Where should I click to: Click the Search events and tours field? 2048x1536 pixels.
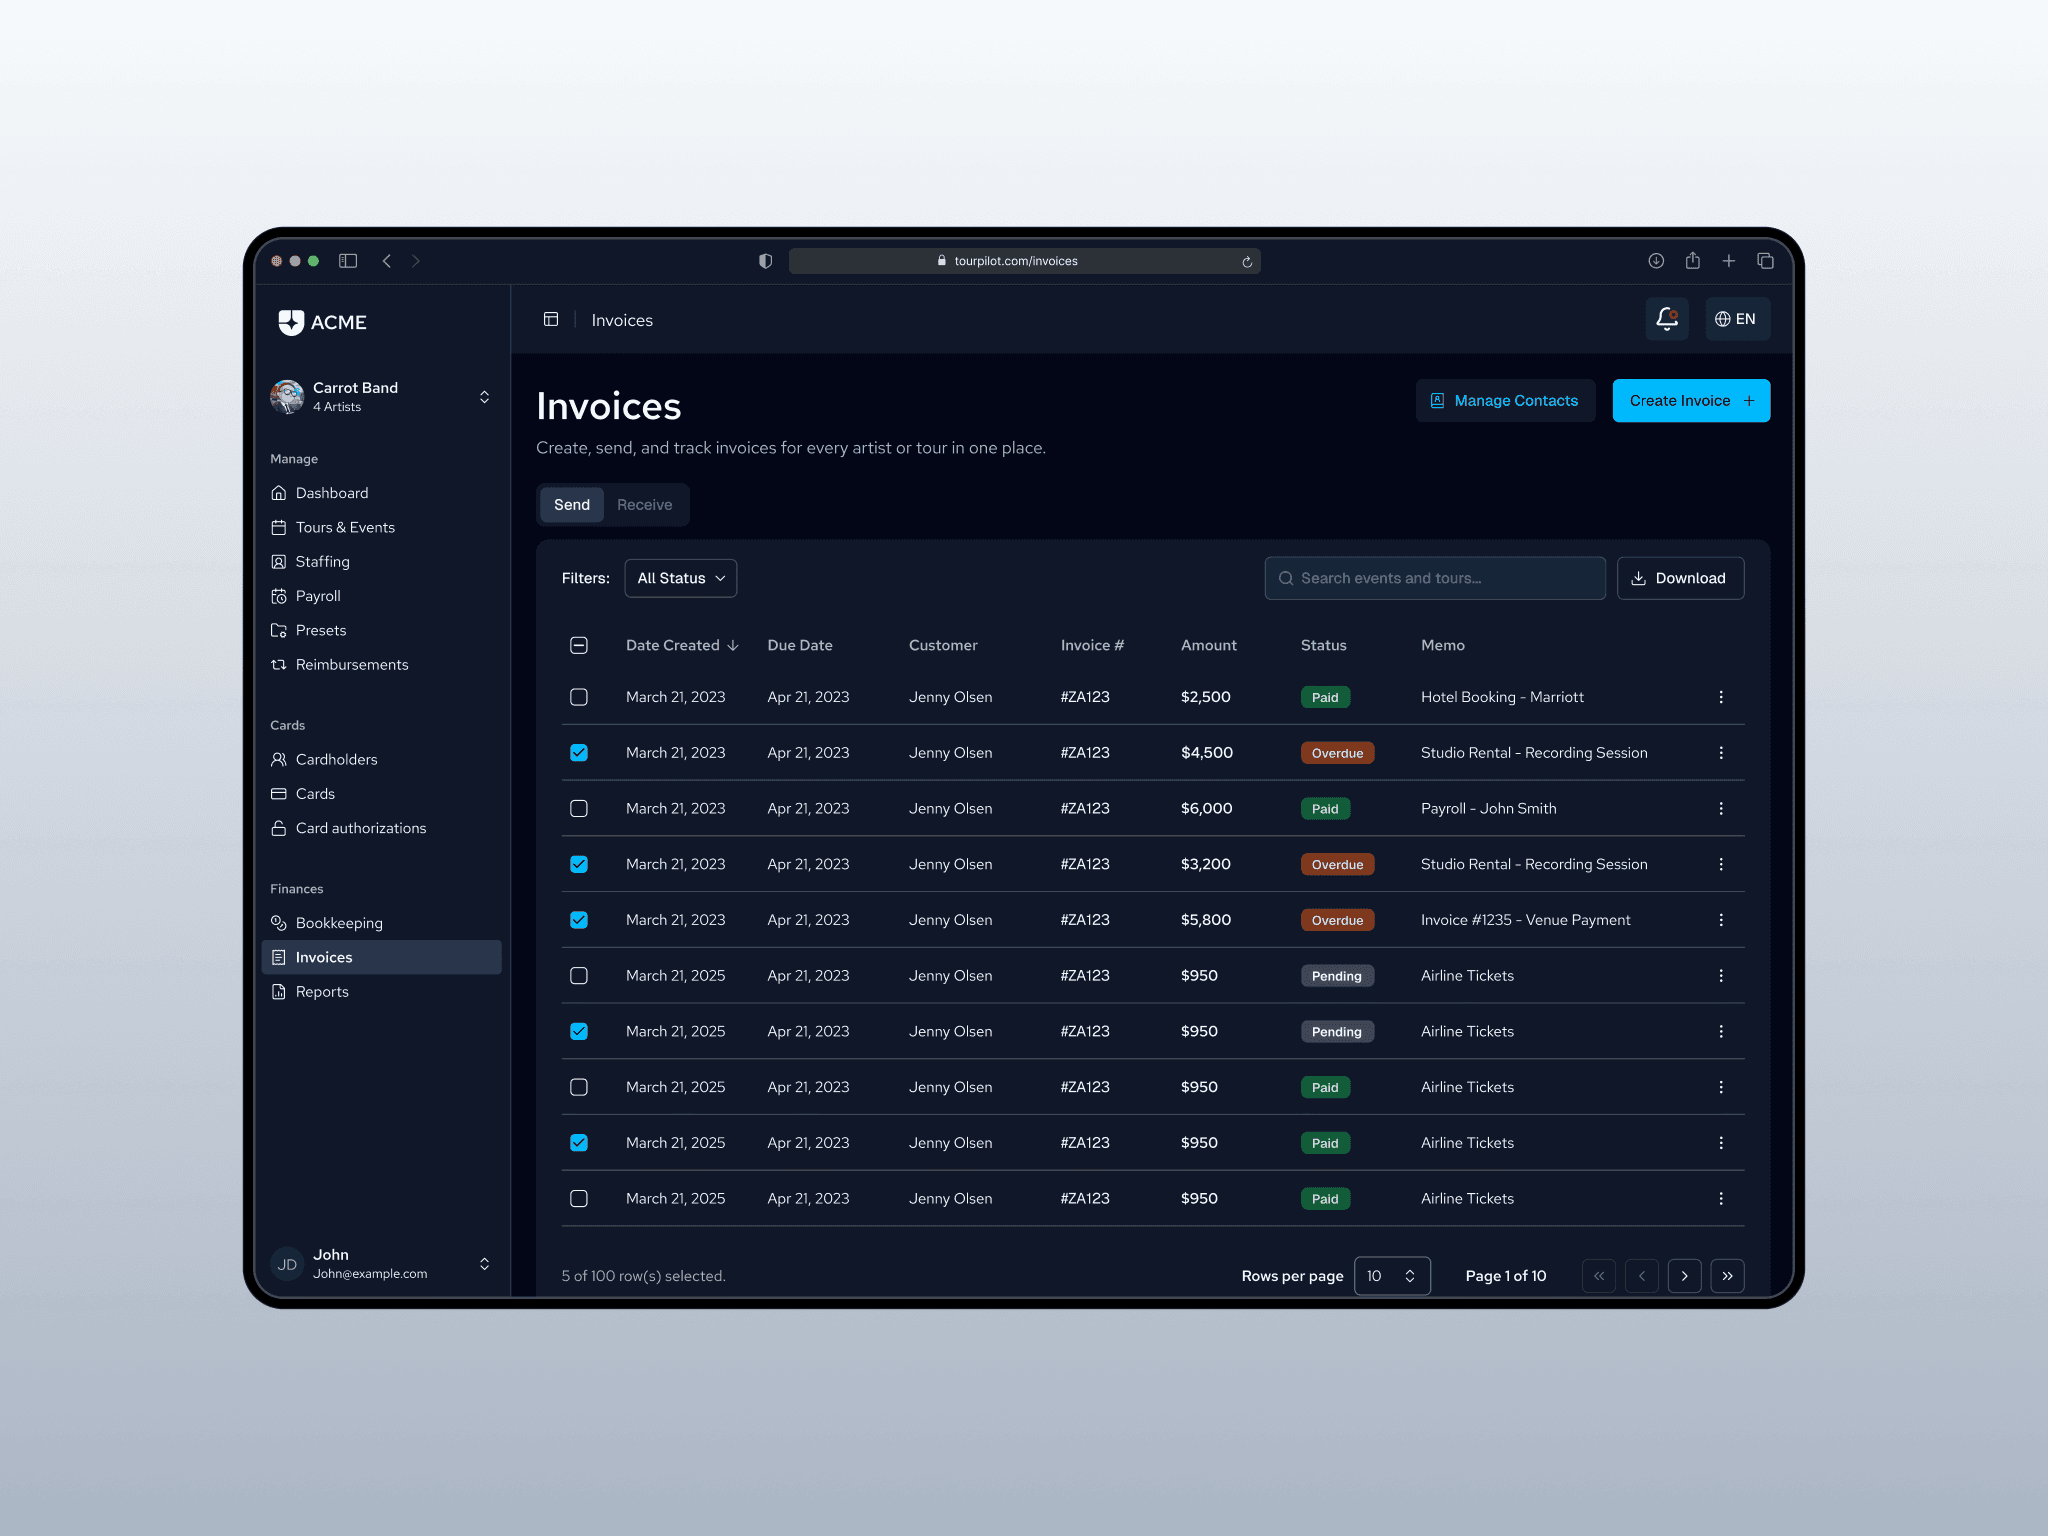click(1434, 578)
